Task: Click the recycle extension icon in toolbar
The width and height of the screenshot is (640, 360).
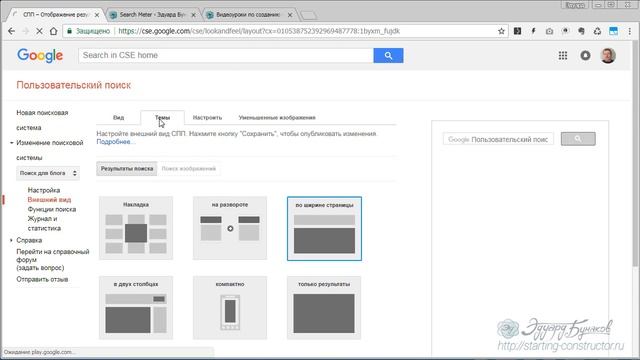Action: (x=597, y=31)
